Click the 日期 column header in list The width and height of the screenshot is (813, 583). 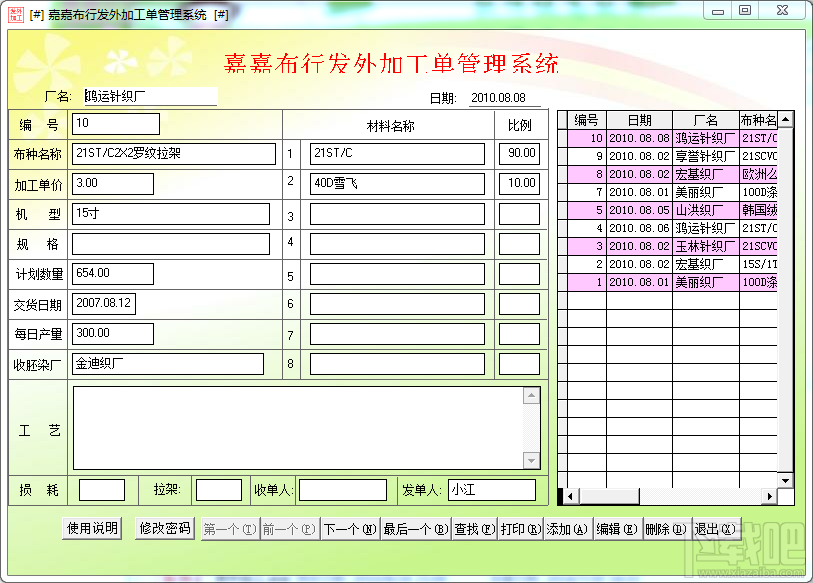639,120
